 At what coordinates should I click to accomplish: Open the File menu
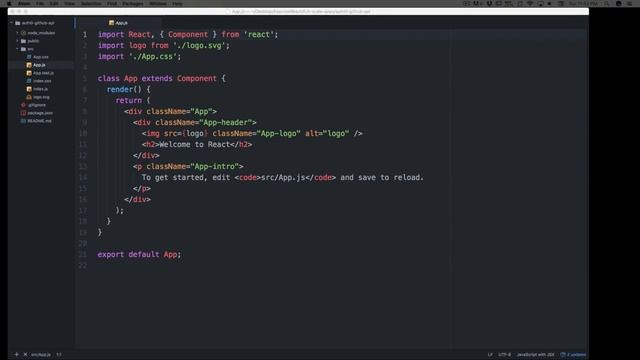point(40,4)
